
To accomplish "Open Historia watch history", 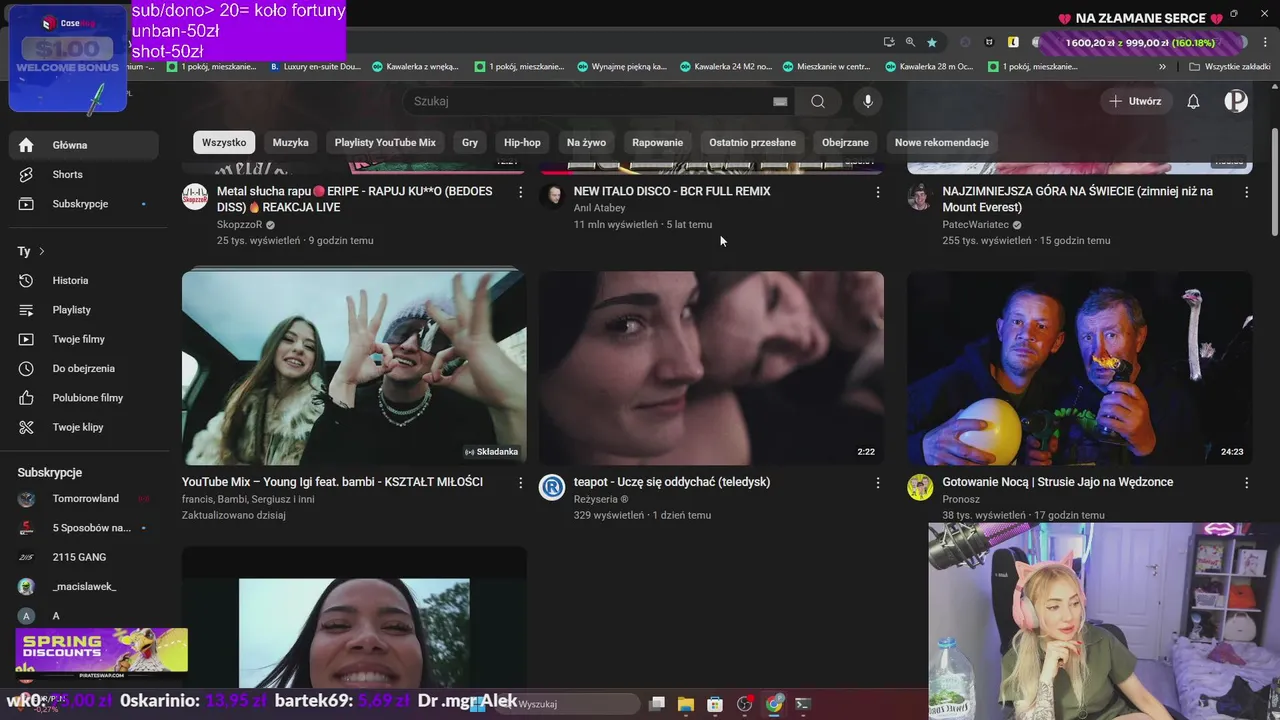I will [x=84, y=281].
